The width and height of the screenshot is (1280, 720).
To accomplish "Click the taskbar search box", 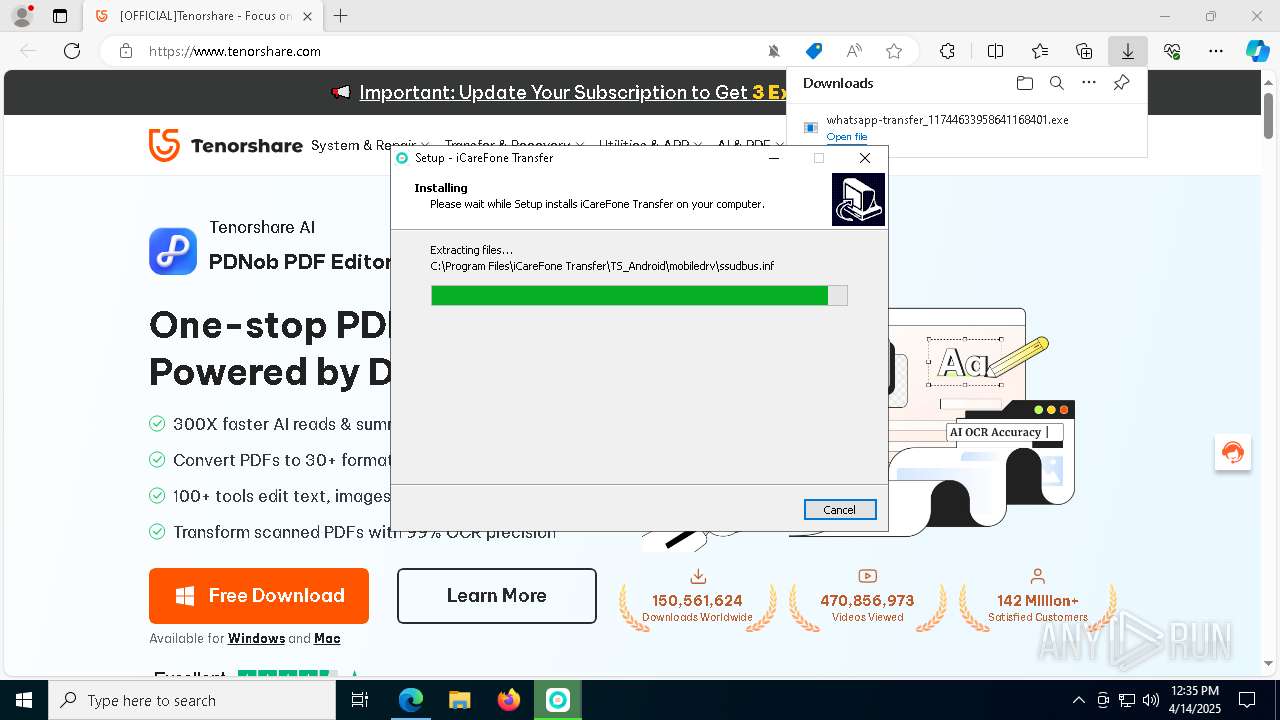I will [192, 700].
